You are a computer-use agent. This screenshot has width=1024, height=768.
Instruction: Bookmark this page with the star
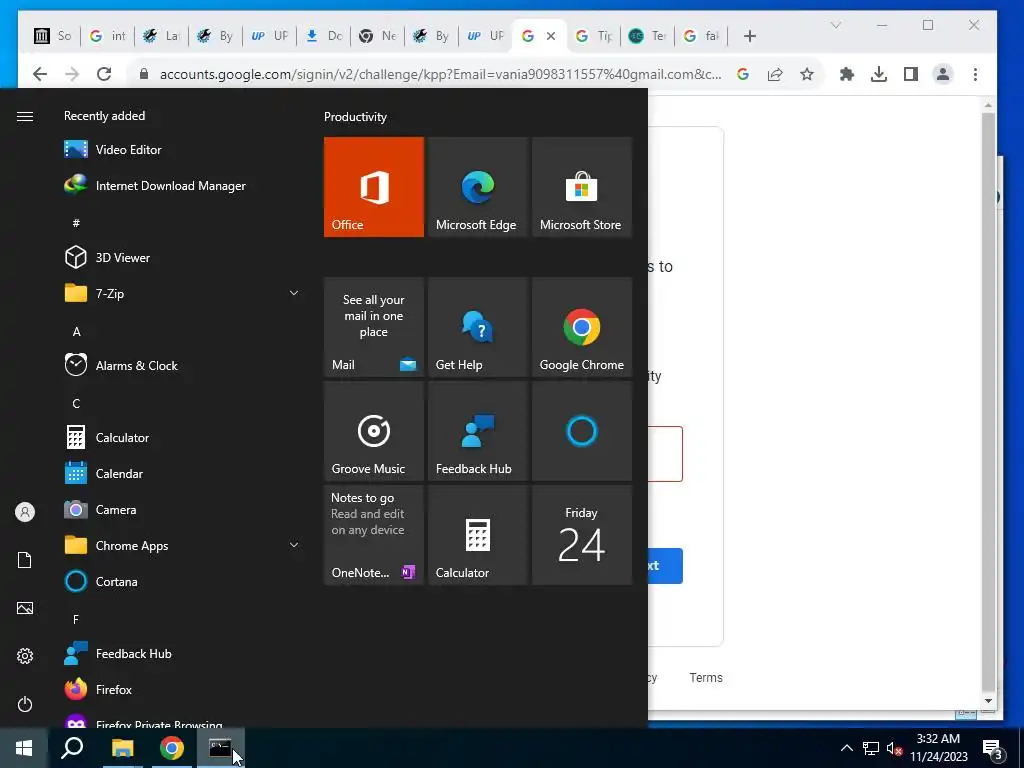pos(807,74)
